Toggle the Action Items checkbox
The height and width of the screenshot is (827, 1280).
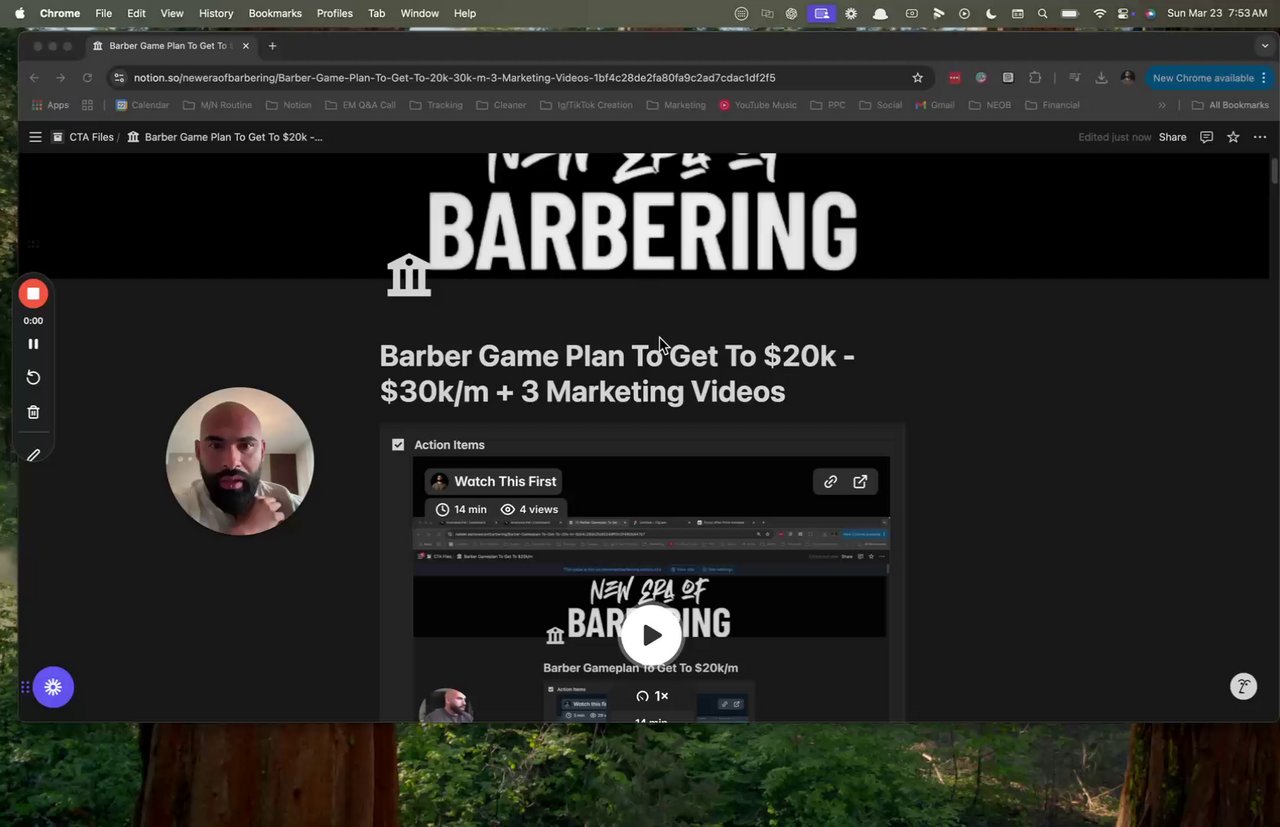398,445
